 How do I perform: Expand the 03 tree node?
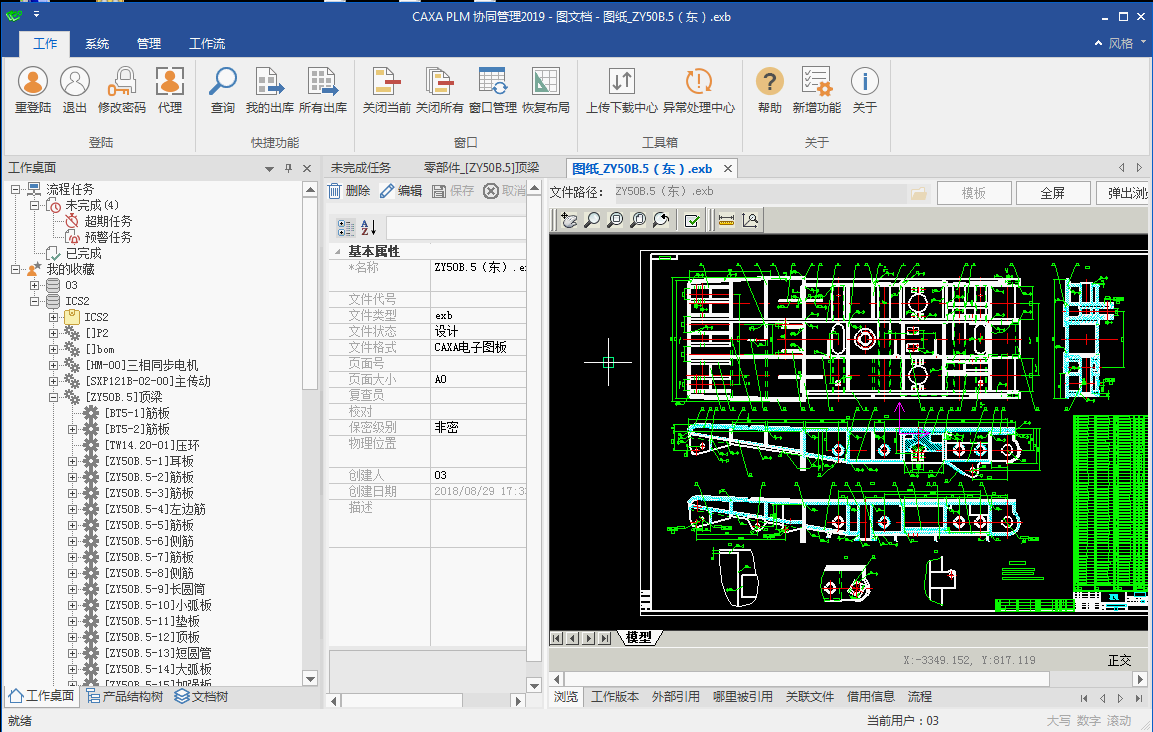click(x=34, y=285)
